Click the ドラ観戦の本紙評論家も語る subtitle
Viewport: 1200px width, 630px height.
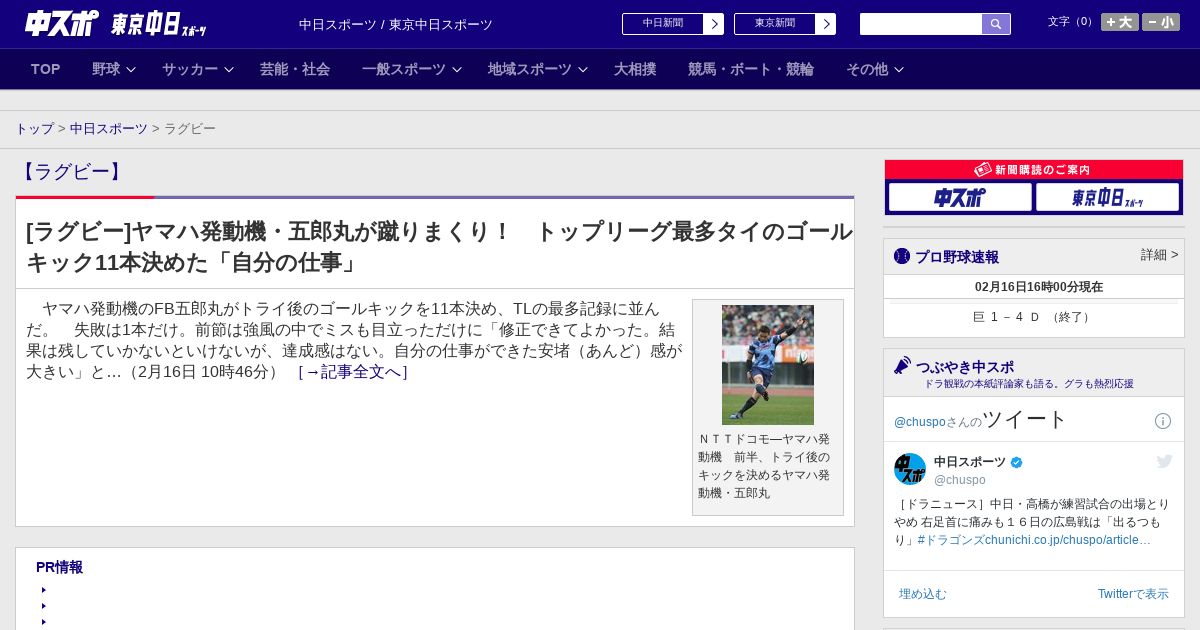(x=1029, y=384)
